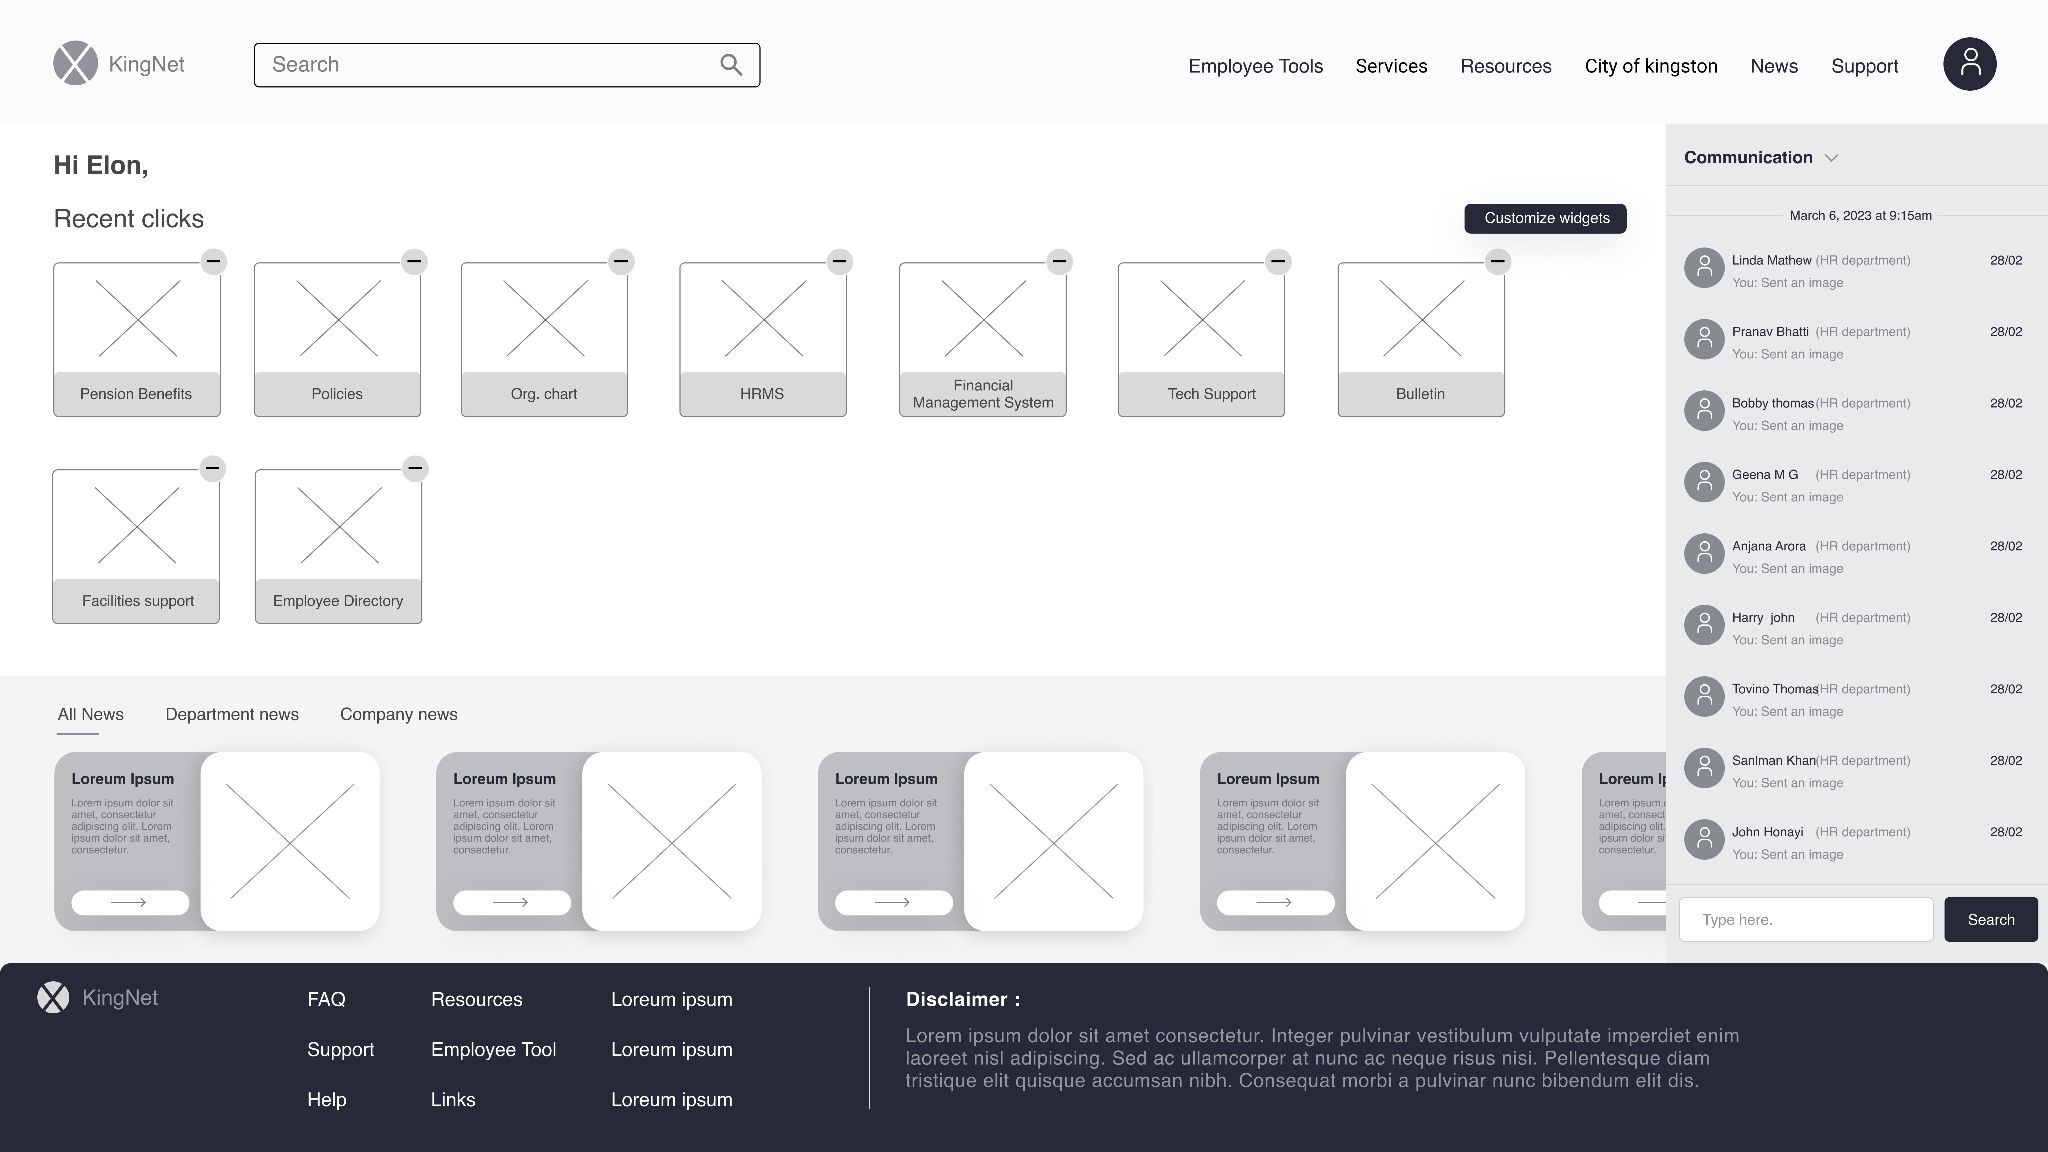
Task: Remove the HRMS widget with its minus icon
Action: [840, 262]
